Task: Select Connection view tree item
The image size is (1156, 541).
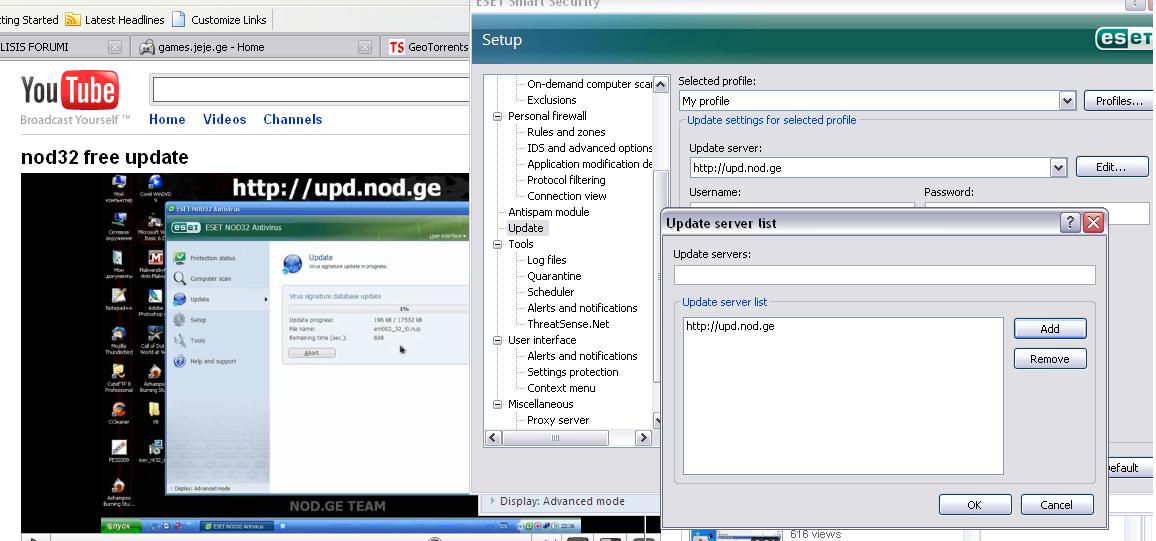Action: point(567,196)
